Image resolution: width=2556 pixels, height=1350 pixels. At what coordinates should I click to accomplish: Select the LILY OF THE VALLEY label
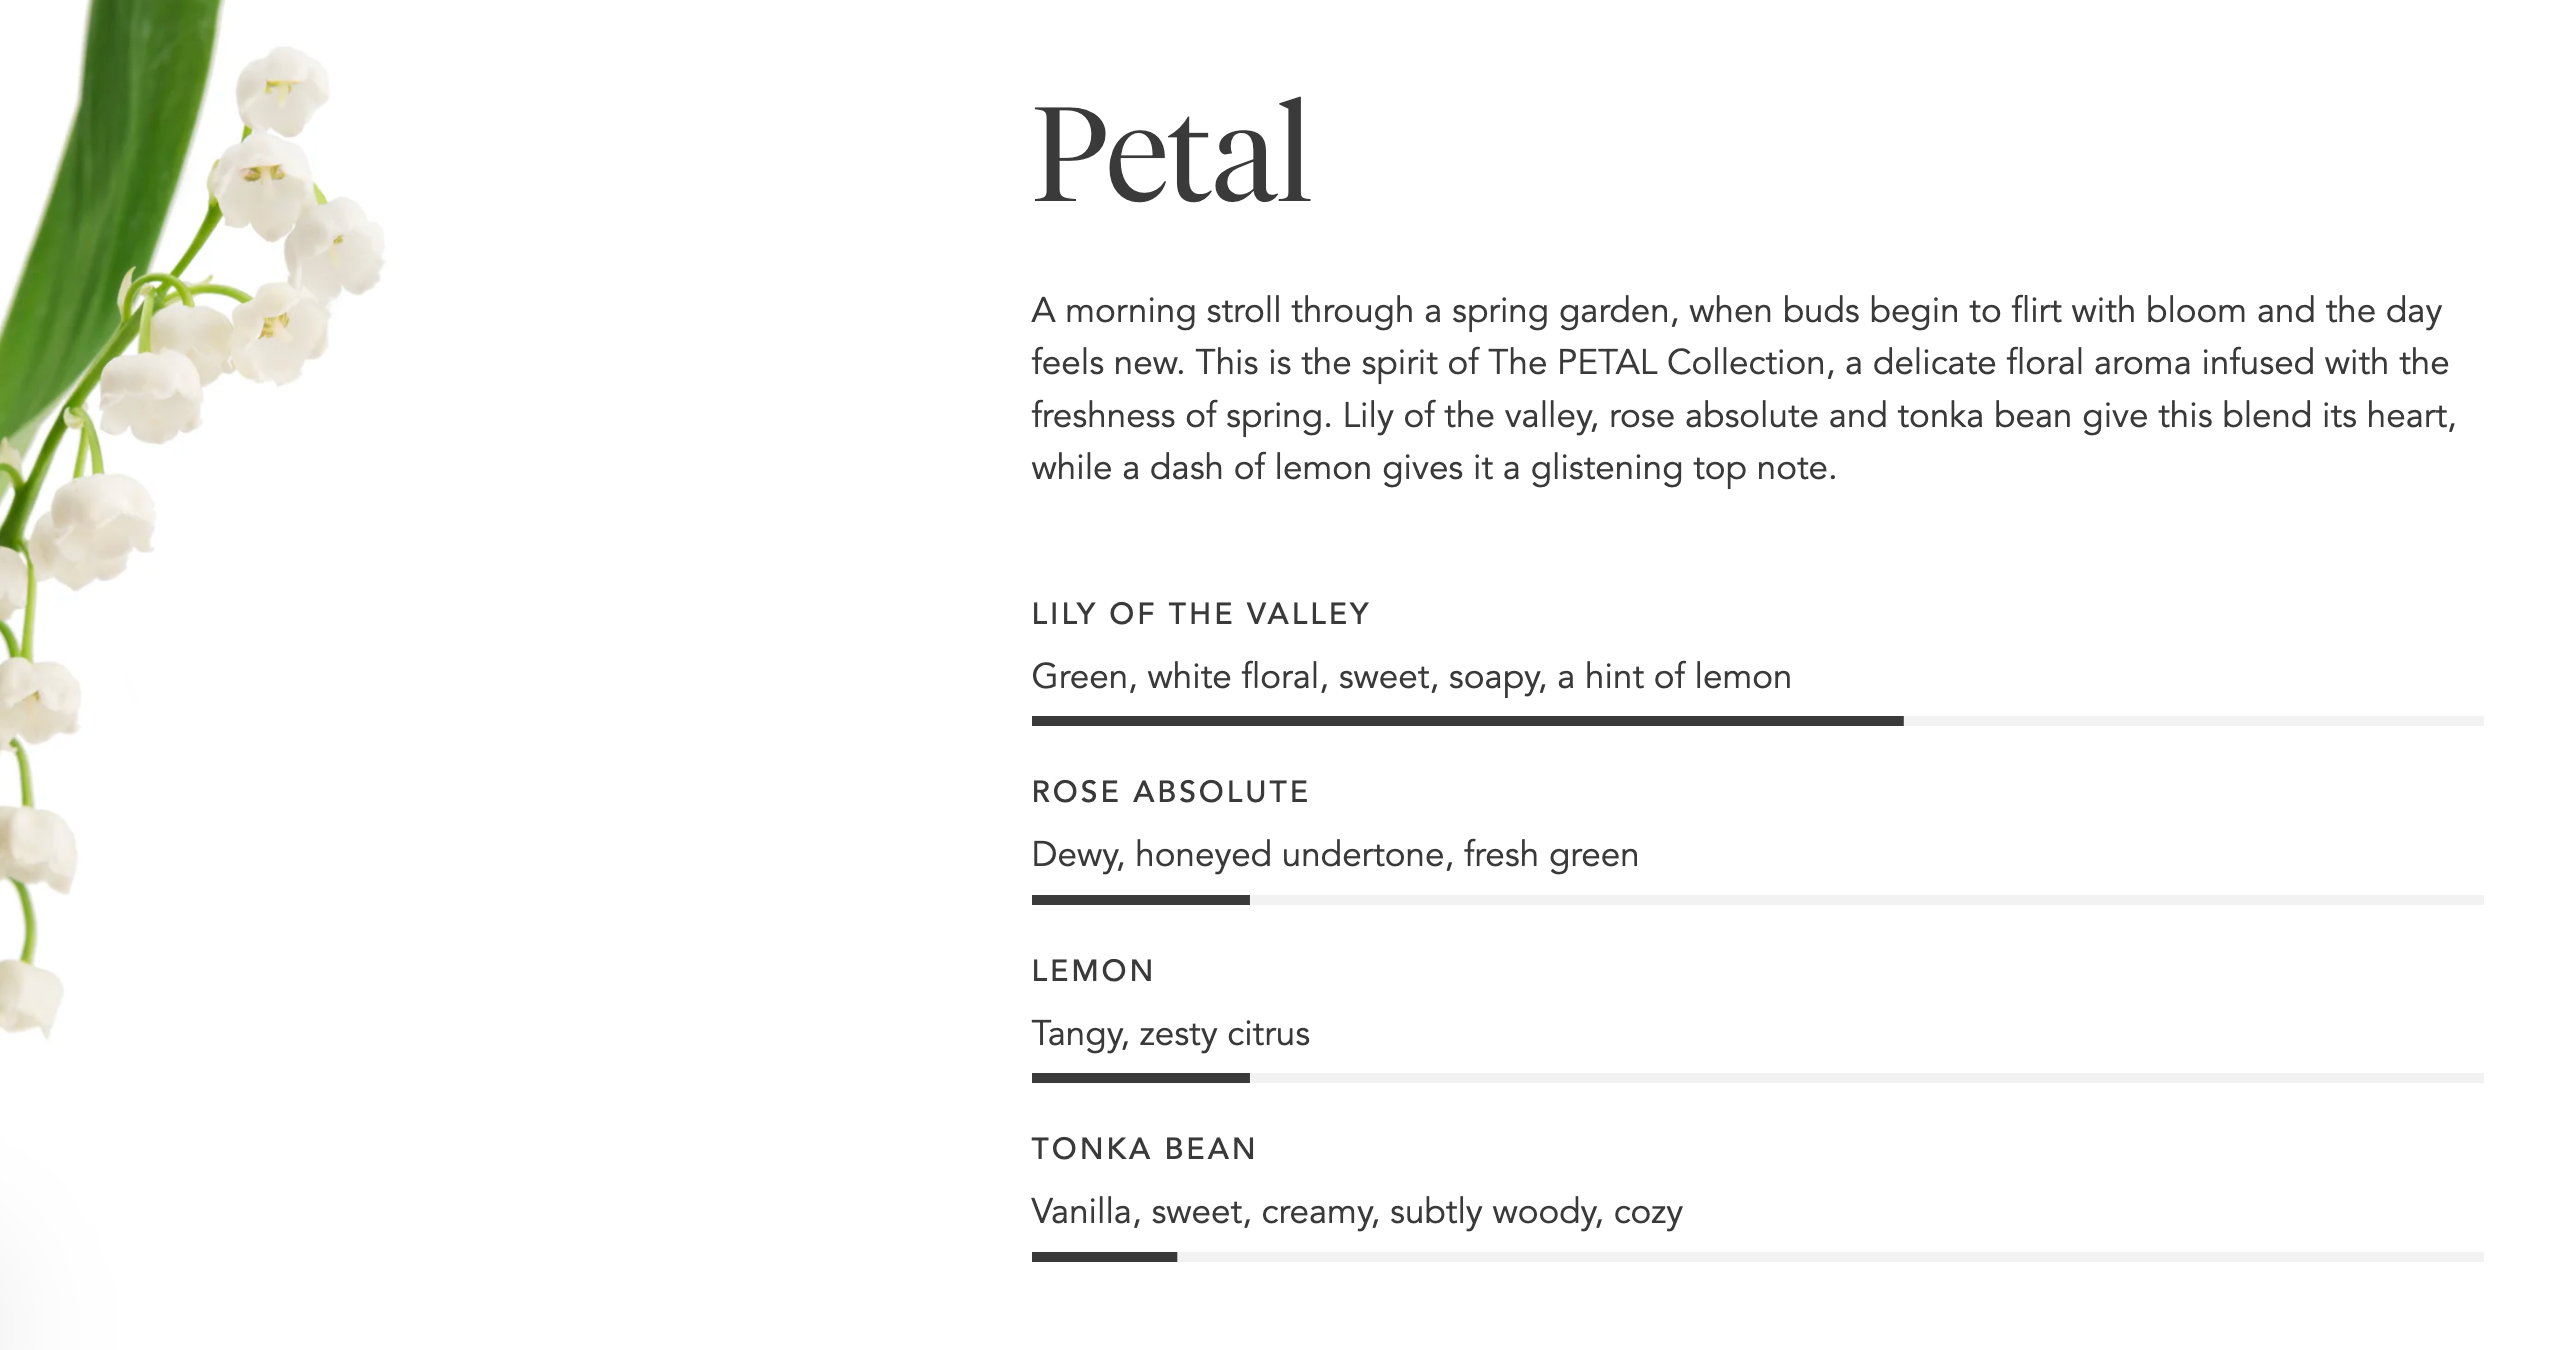pyautogui.click(x=1200, y=613)
